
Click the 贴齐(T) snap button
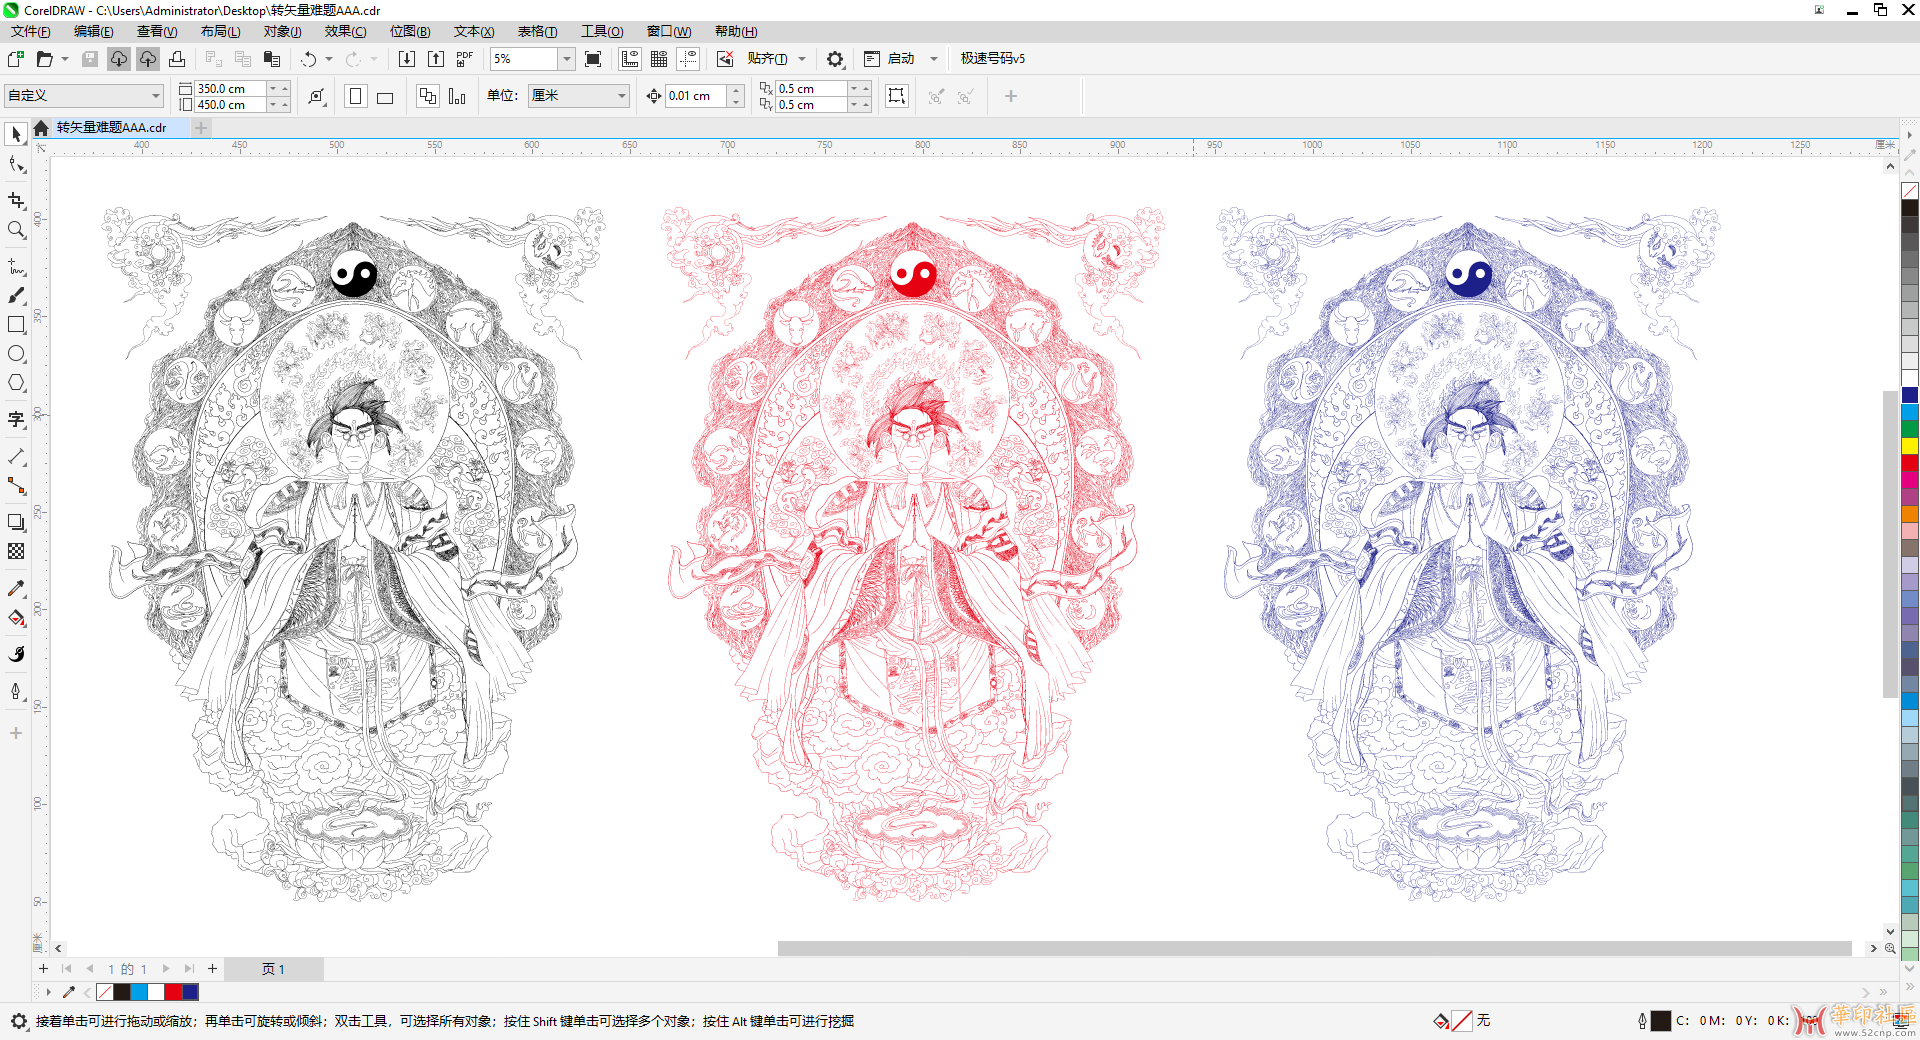(767, 59)
